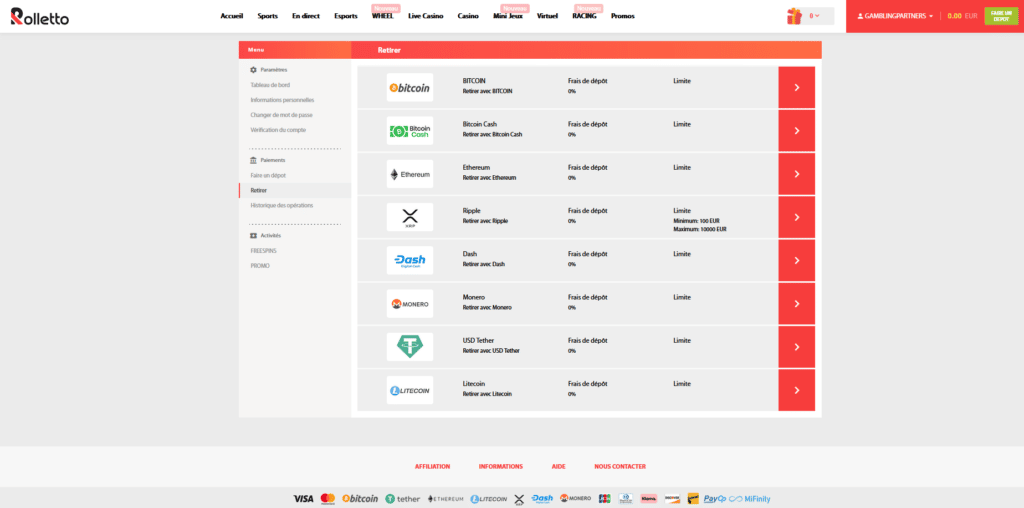Click the Litecoin logo in footer

coord(488,499)
